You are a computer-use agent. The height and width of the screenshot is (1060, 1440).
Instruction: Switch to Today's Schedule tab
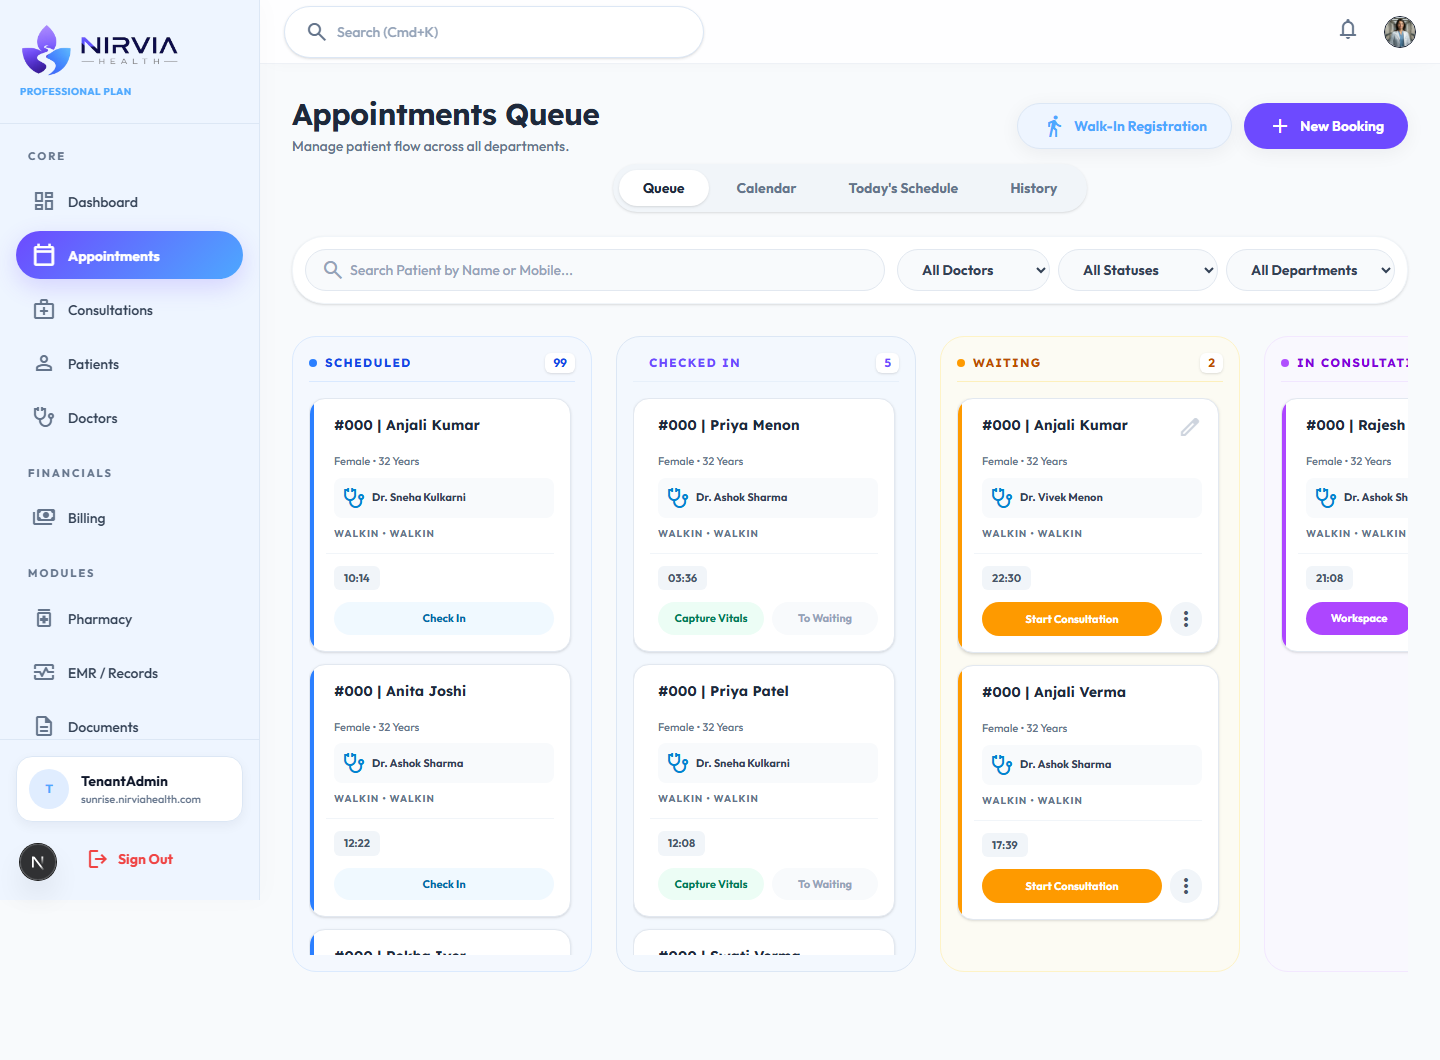(903, 188)
